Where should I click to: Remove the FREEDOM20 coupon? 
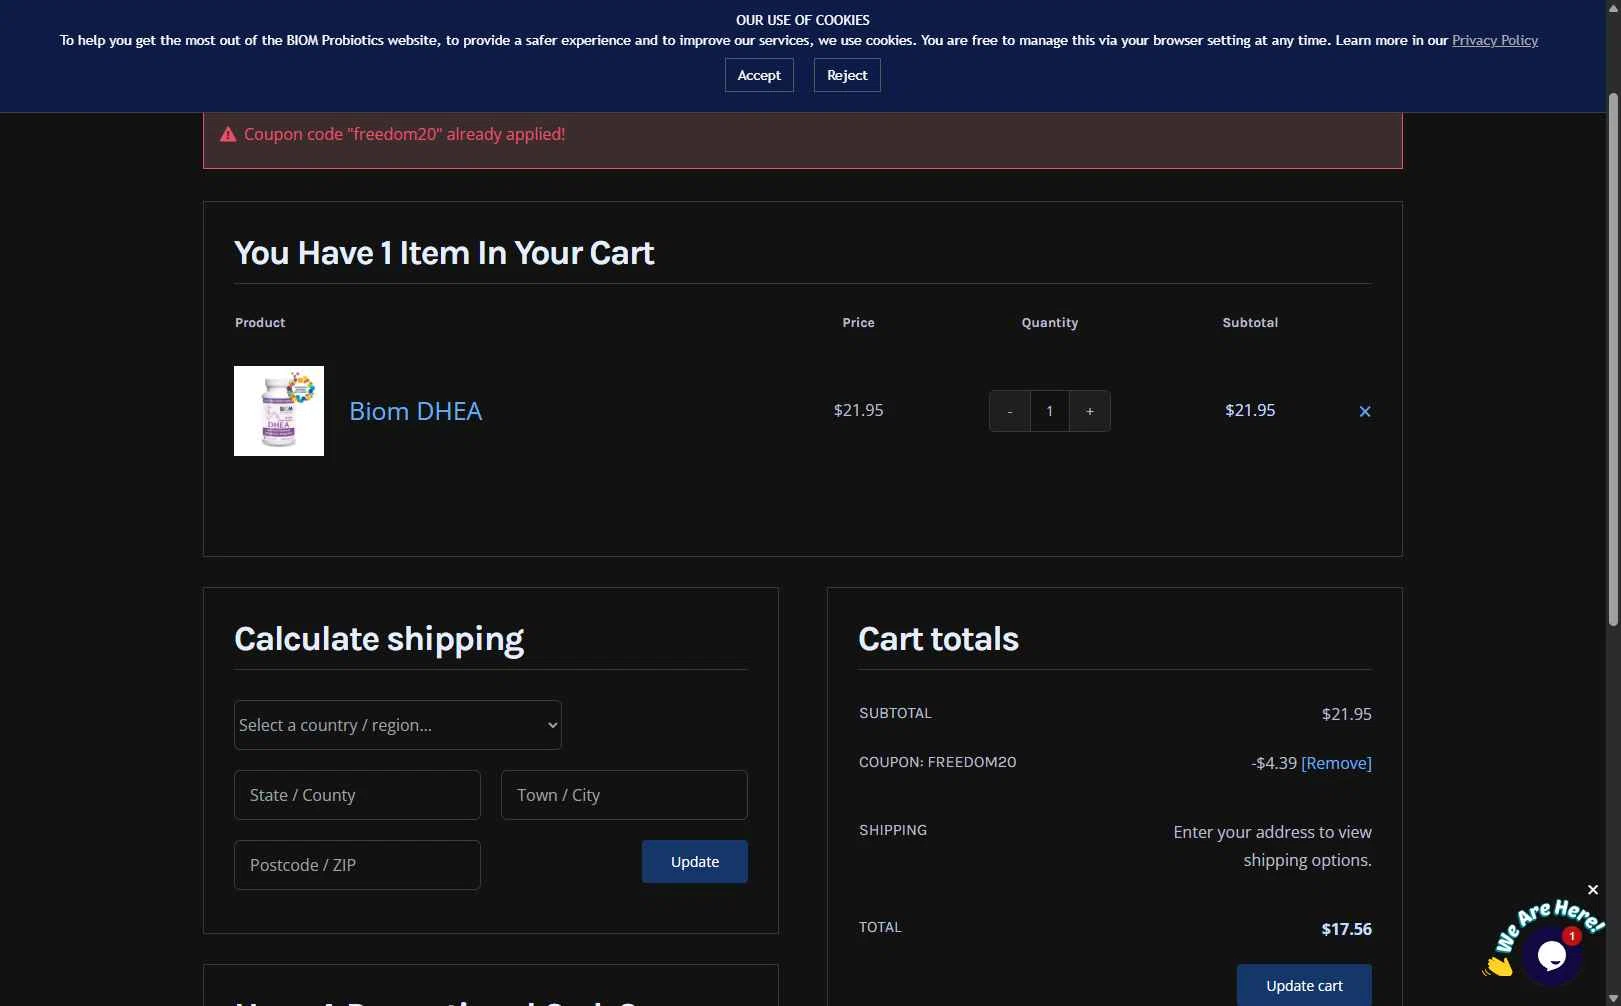tap(1336, 763)
